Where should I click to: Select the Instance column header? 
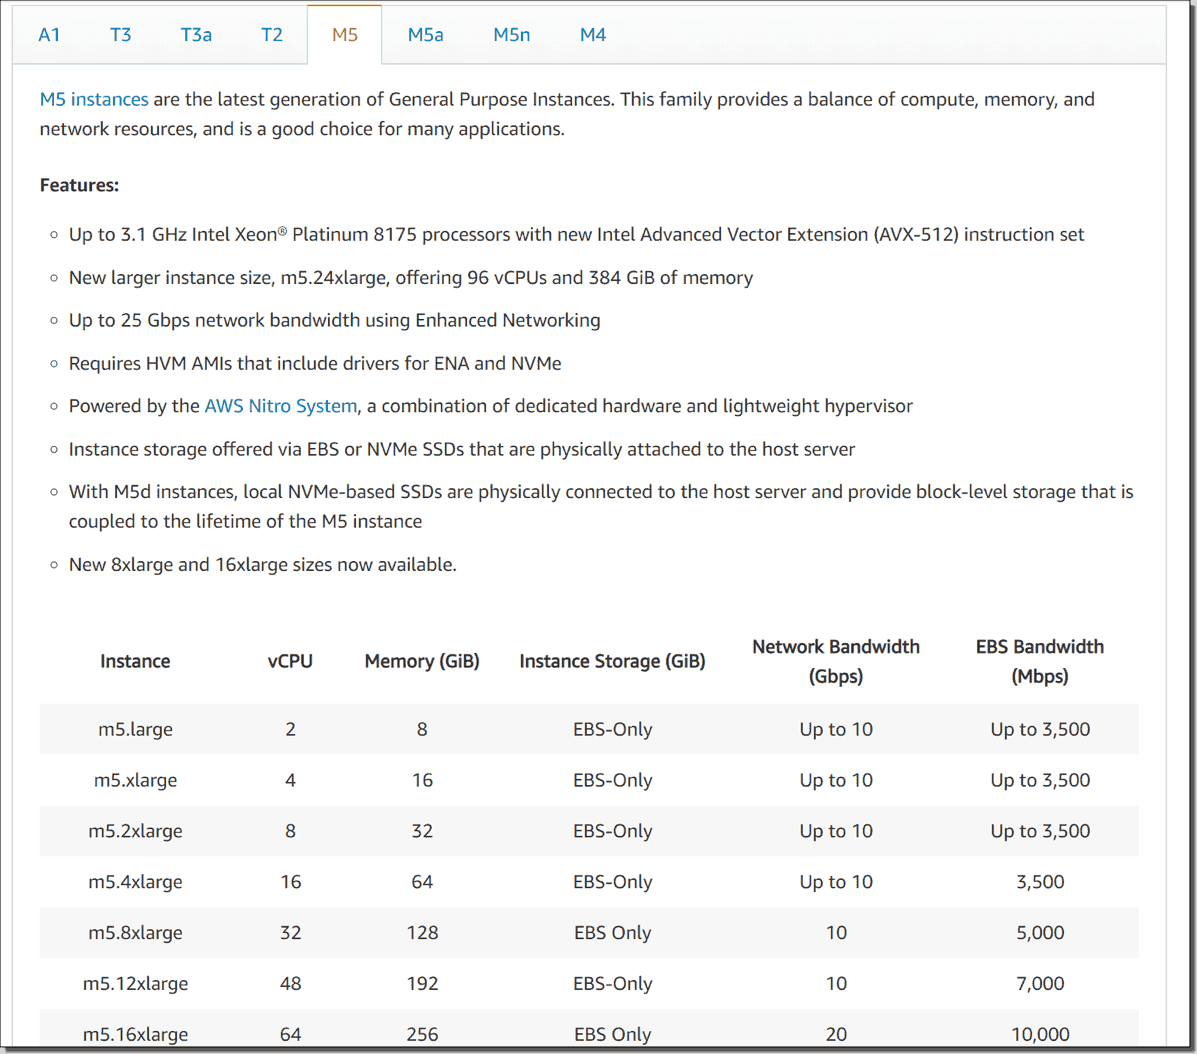pos(135,661)
